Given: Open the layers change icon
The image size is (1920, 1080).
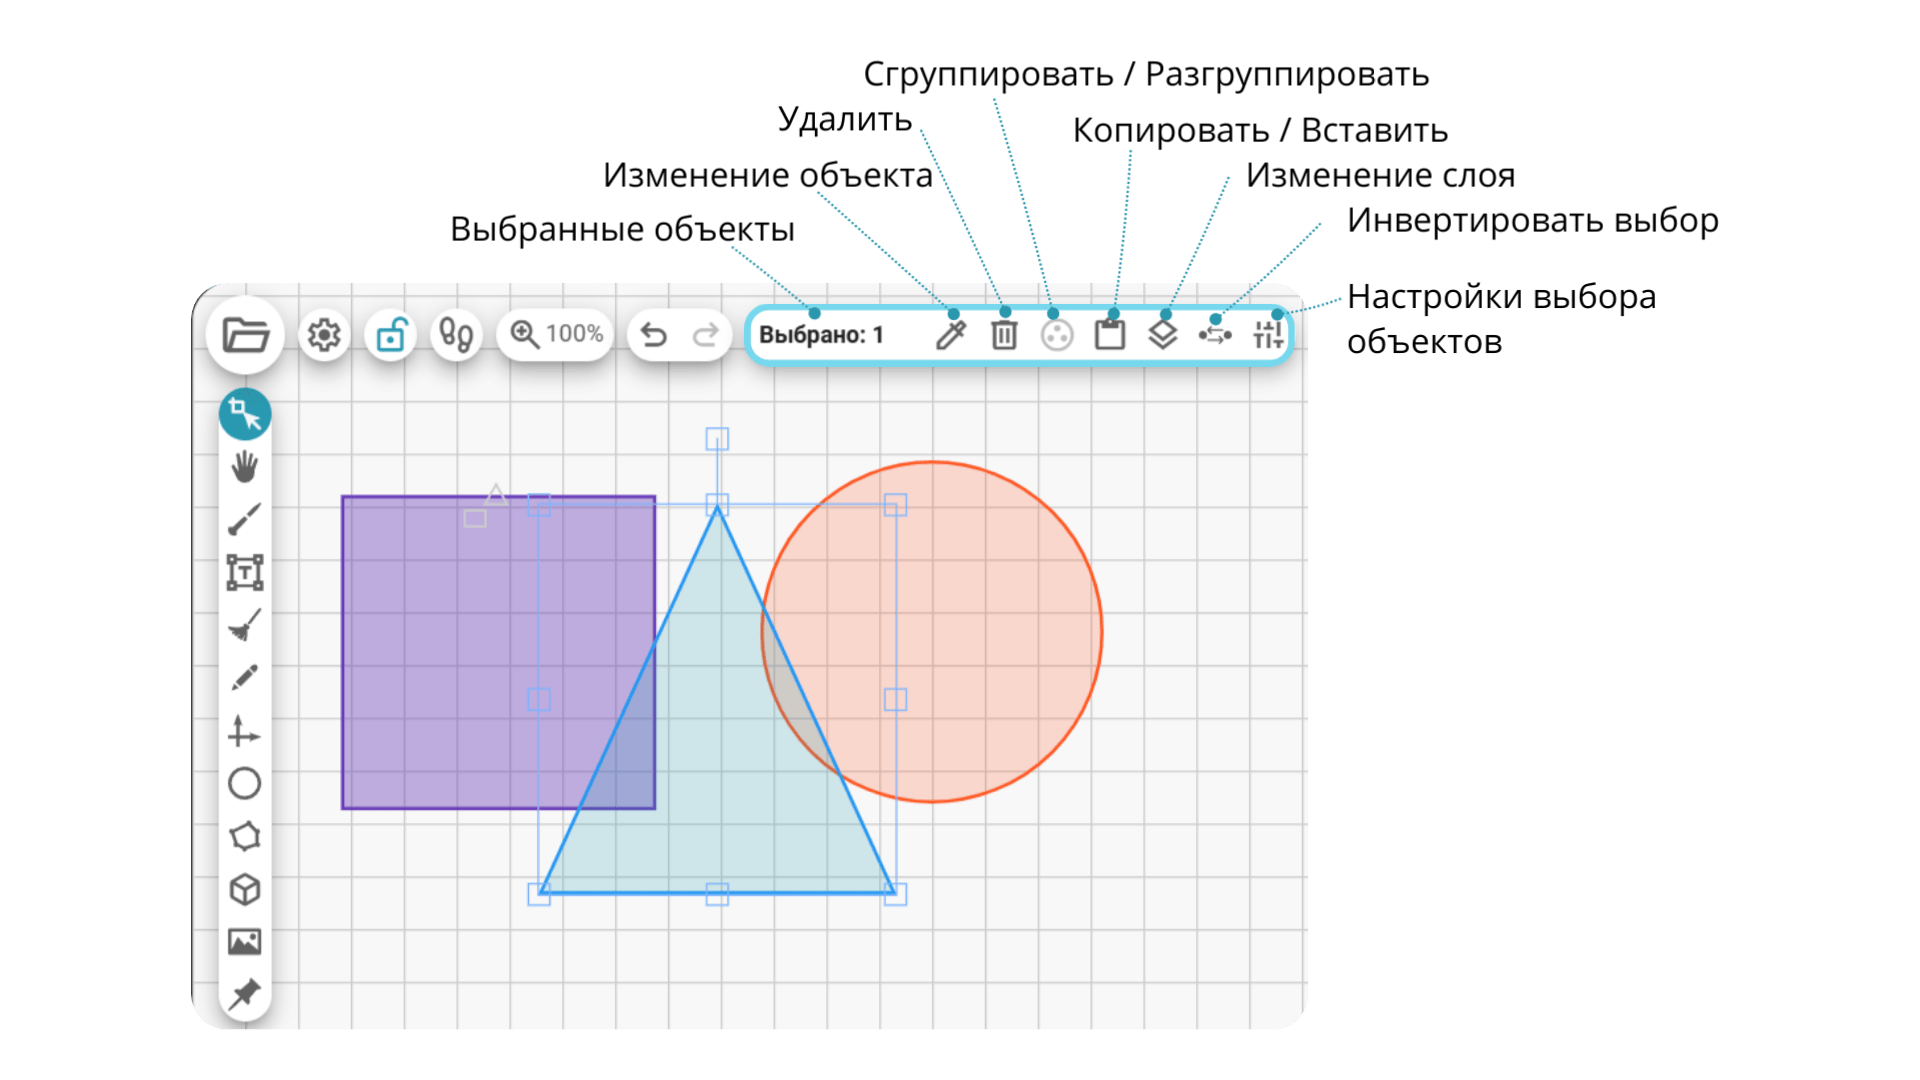Looking at the screenshot, I should (x=1163, y=335).
